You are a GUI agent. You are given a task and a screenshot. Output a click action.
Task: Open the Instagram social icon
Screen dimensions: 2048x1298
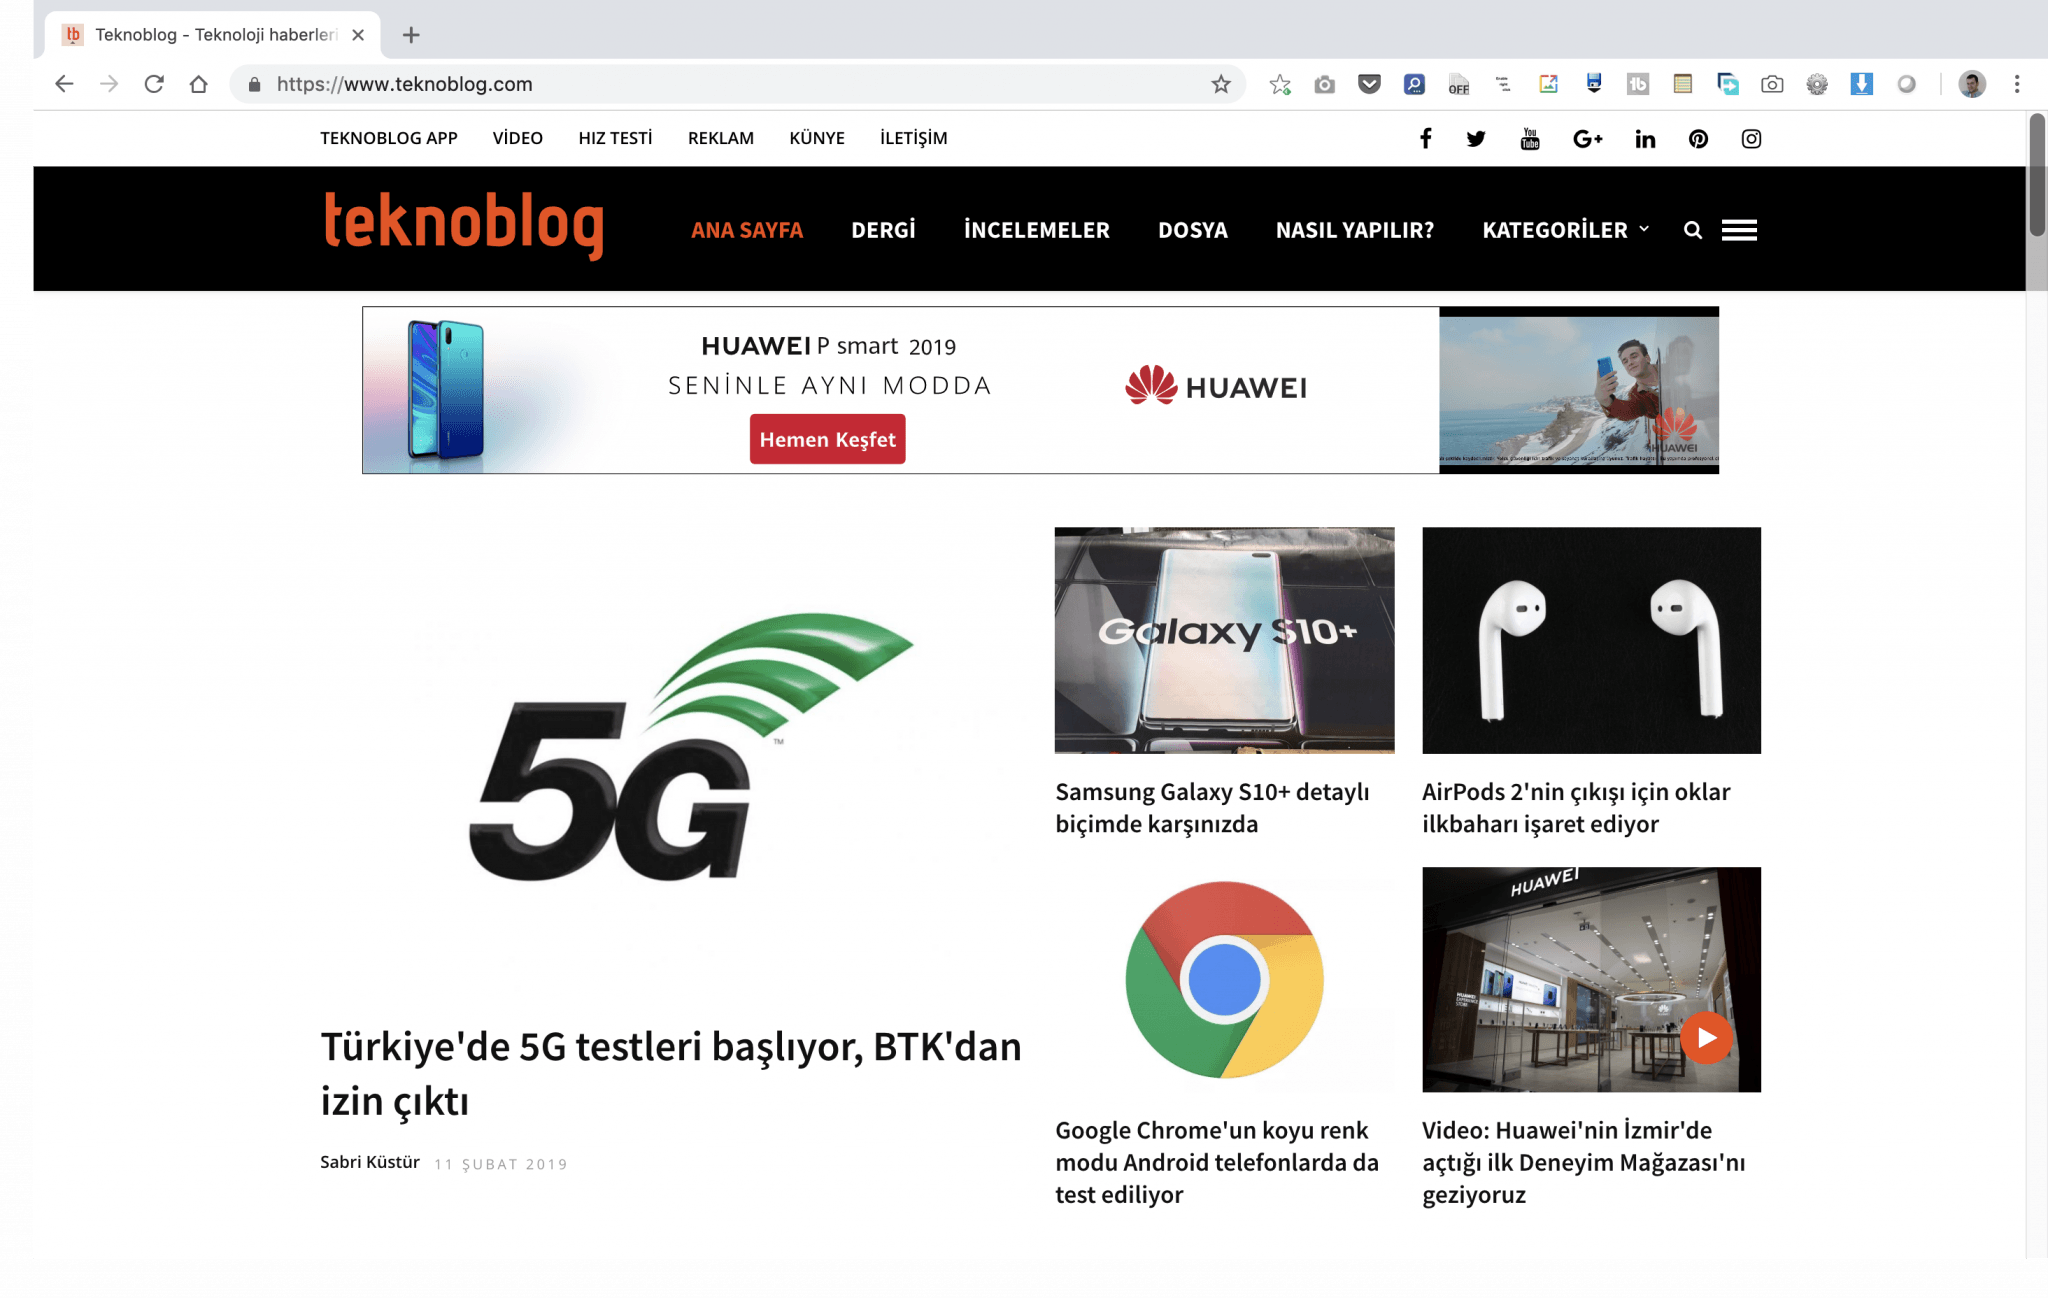[x=1751, y=139]
